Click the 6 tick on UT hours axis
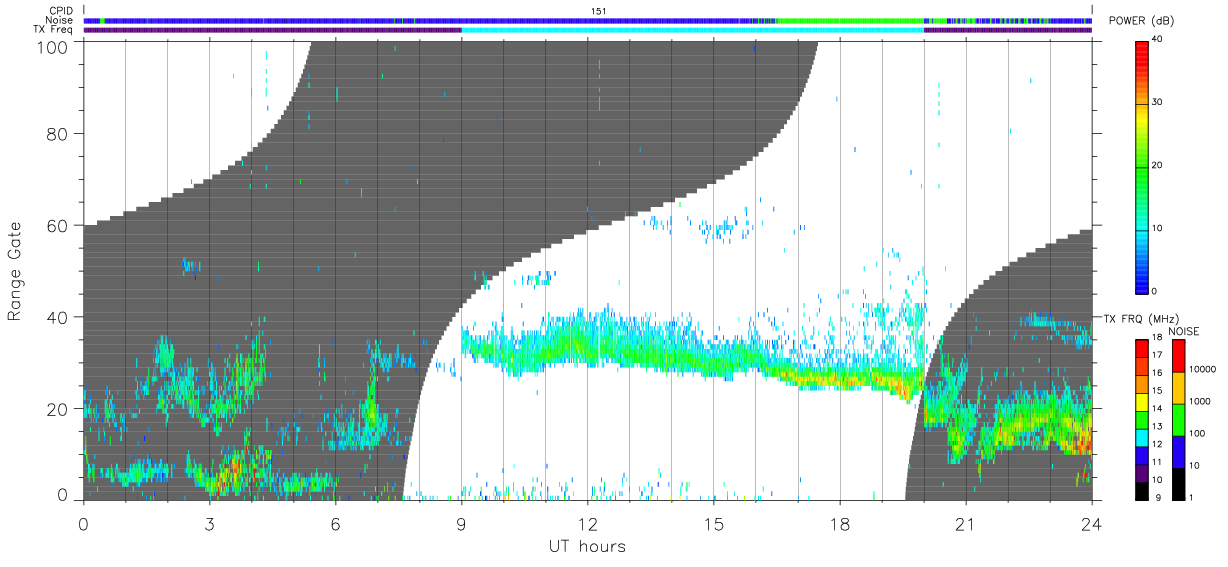This screenshot has height=567, width=1228. point(335,524)
